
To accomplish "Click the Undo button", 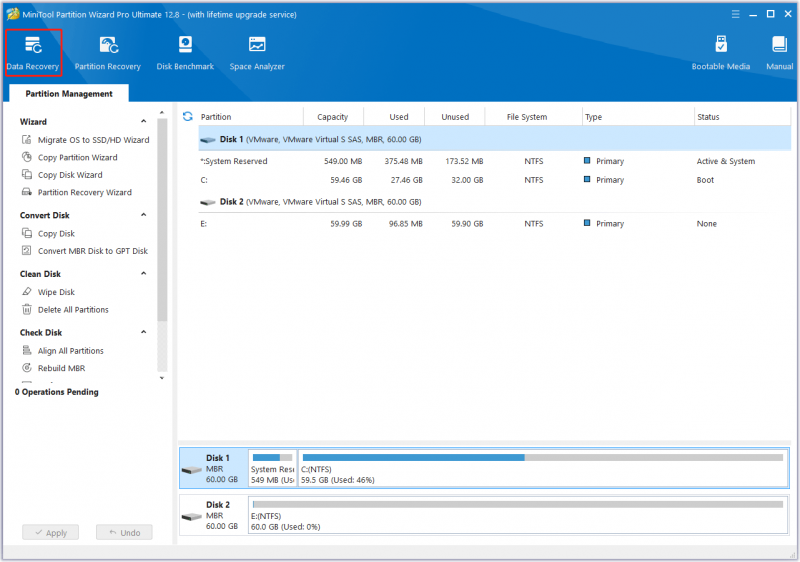I will click(x=124, y=532).
